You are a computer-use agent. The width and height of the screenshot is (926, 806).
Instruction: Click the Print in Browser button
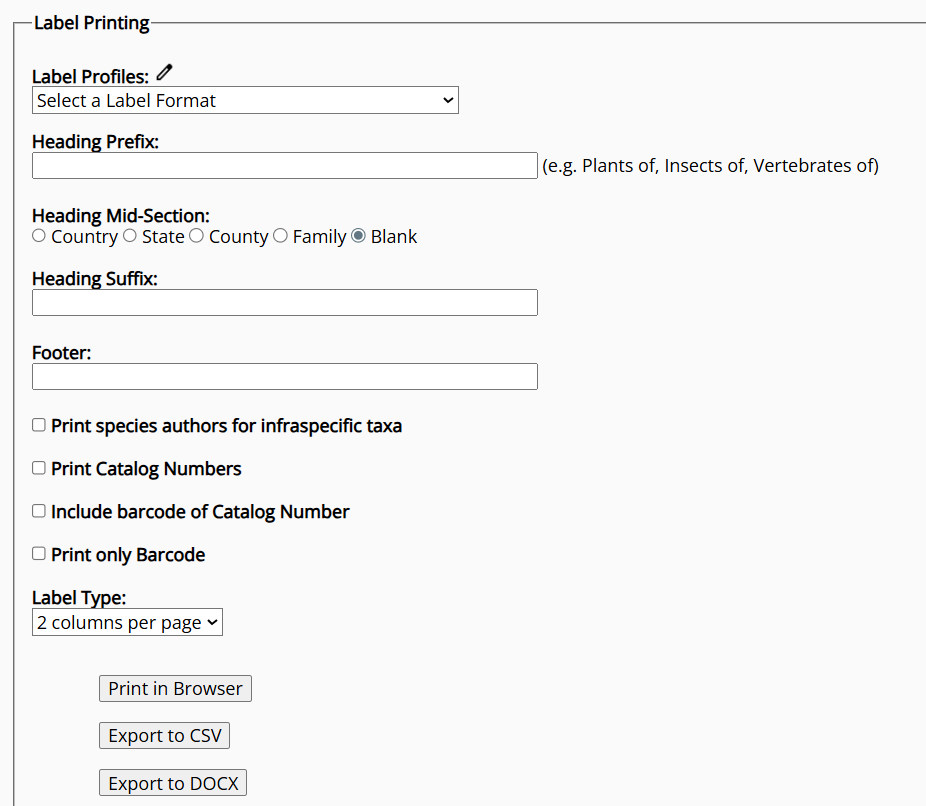pos(174,688)
